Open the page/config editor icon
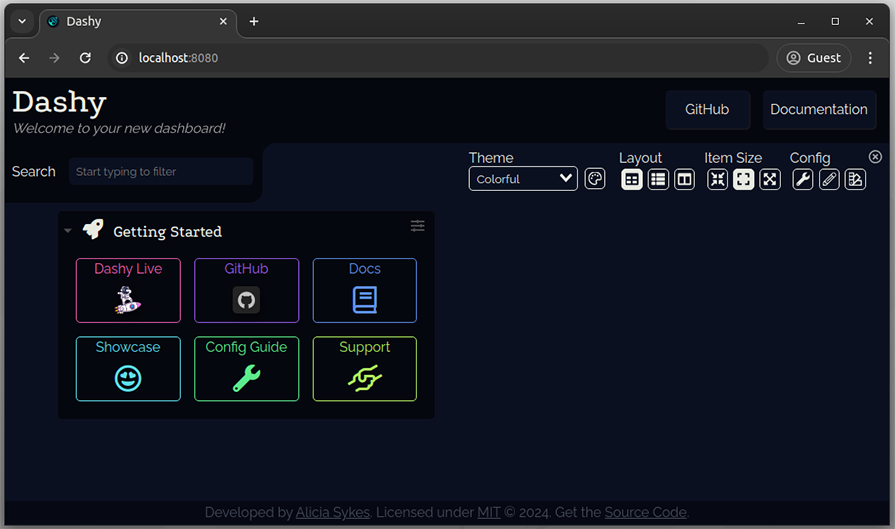The image size is (895, 529). 855,179
